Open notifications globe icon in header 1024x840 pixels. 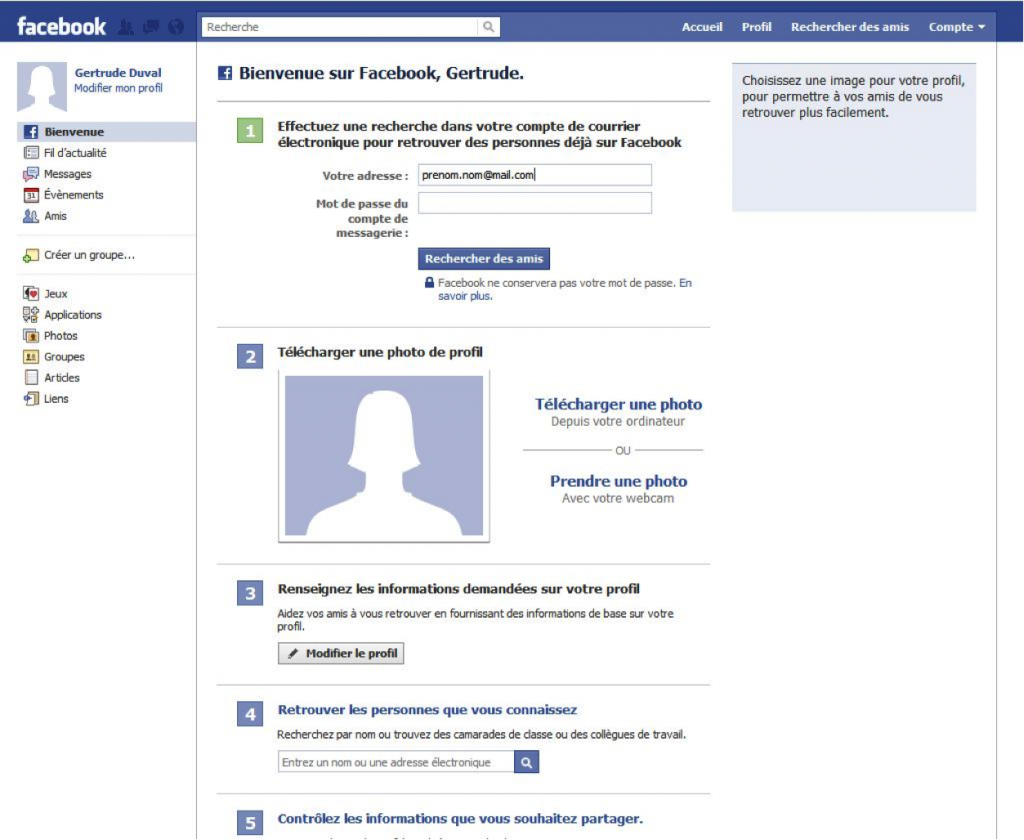coord(176,27)
